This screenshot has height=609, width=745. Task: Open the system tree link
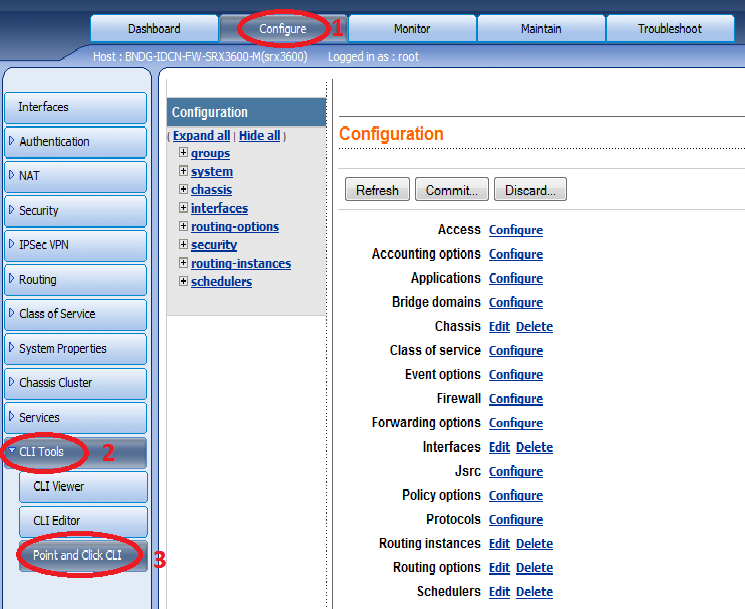tap(212, 171)
